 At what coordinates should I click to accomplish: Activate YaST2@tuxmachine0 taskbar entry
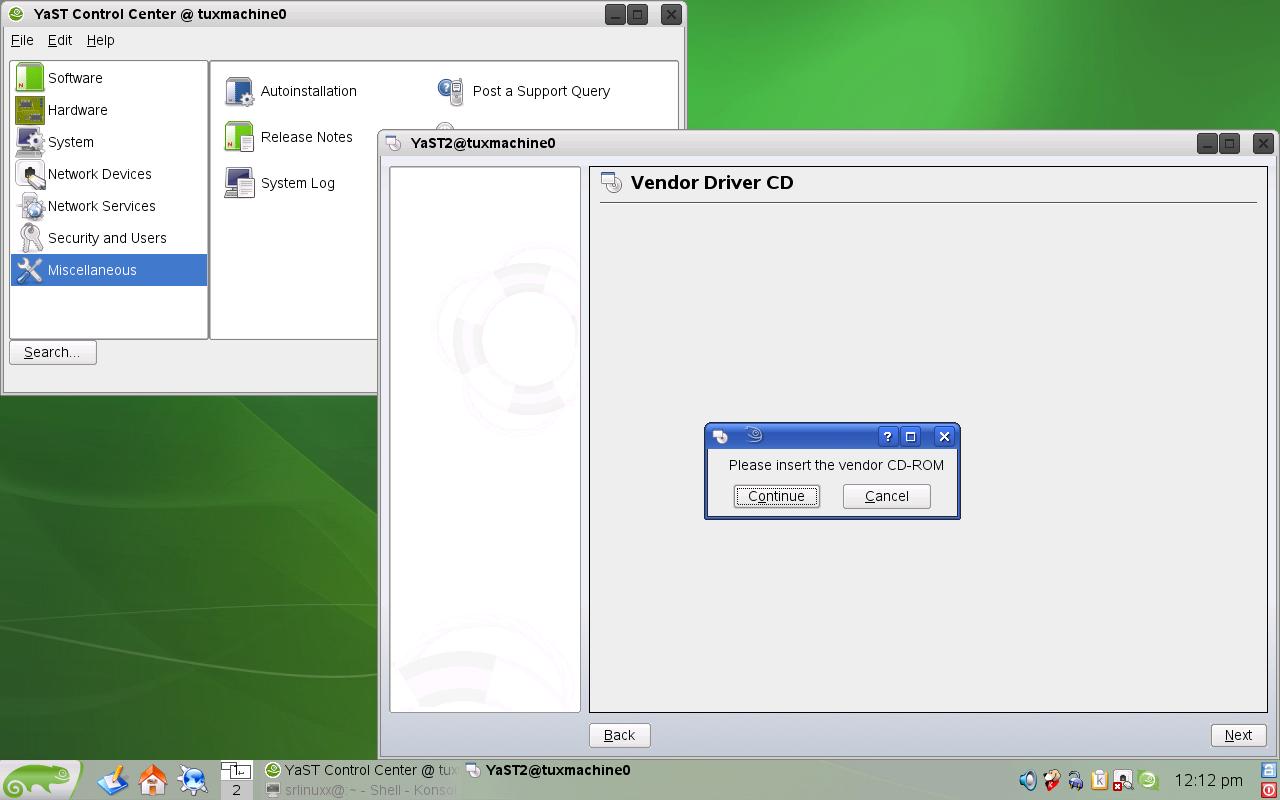click(x=549, y=770)
